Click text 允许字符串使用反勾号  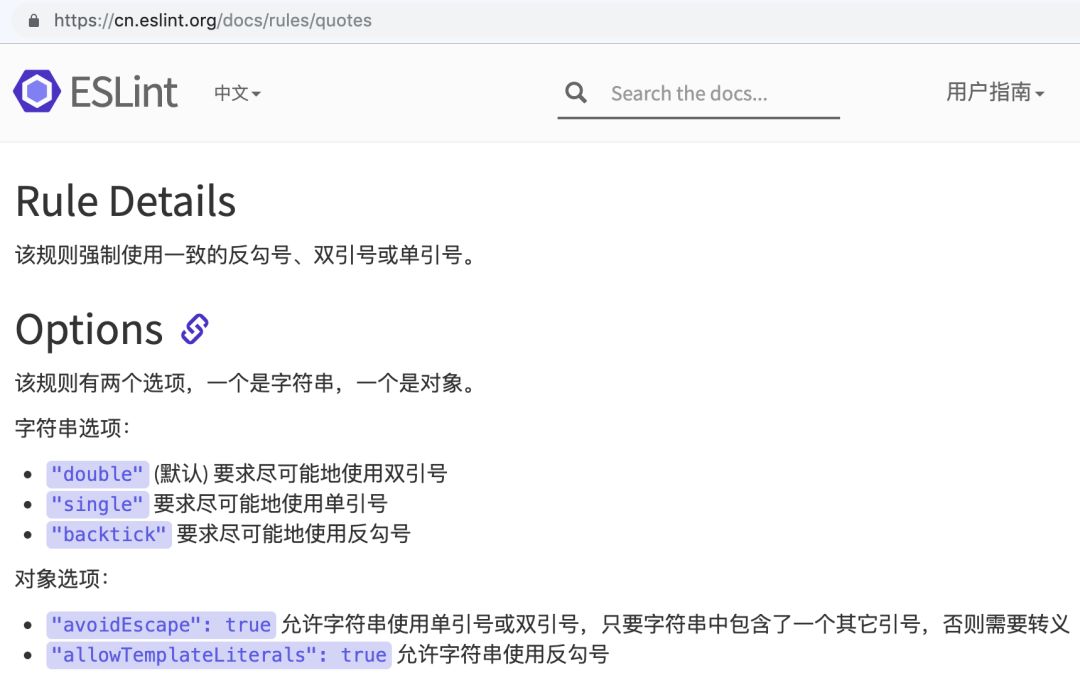pos(503,654)
